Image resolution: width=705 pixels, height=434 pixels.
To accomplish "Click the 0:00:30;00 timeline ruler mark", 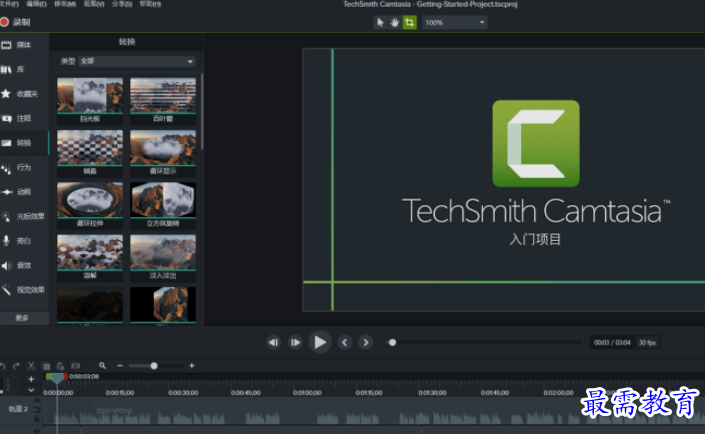I will (183, 393).
